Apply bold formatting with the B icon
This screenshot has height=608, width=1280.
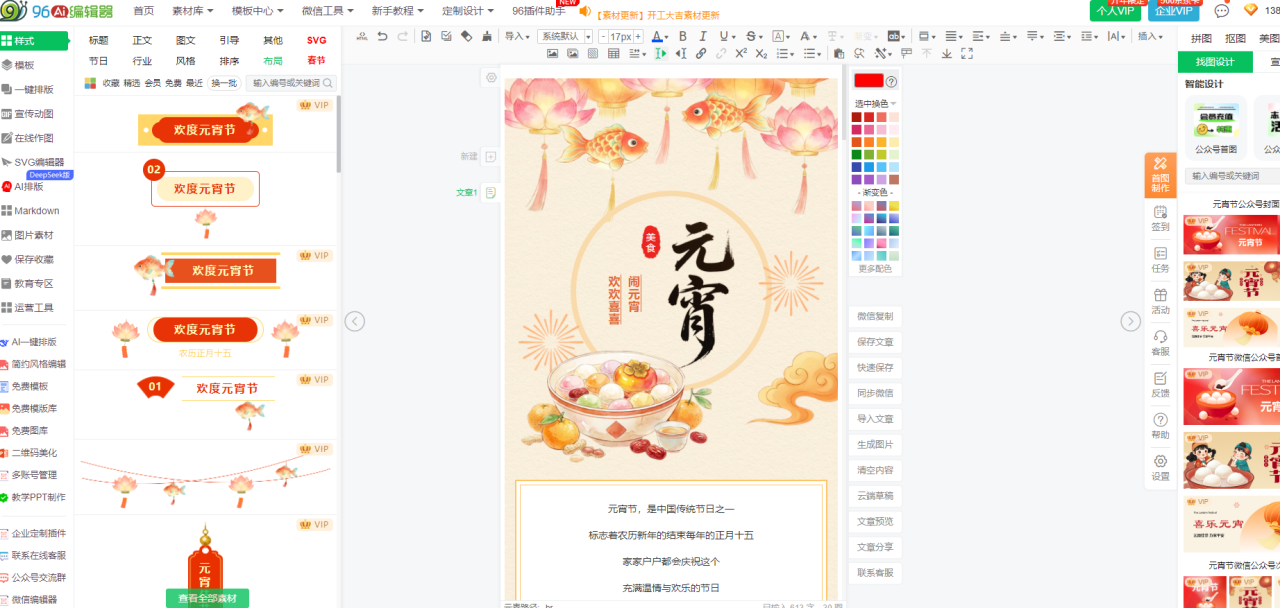pyautogui.click(x=683, y=37)
